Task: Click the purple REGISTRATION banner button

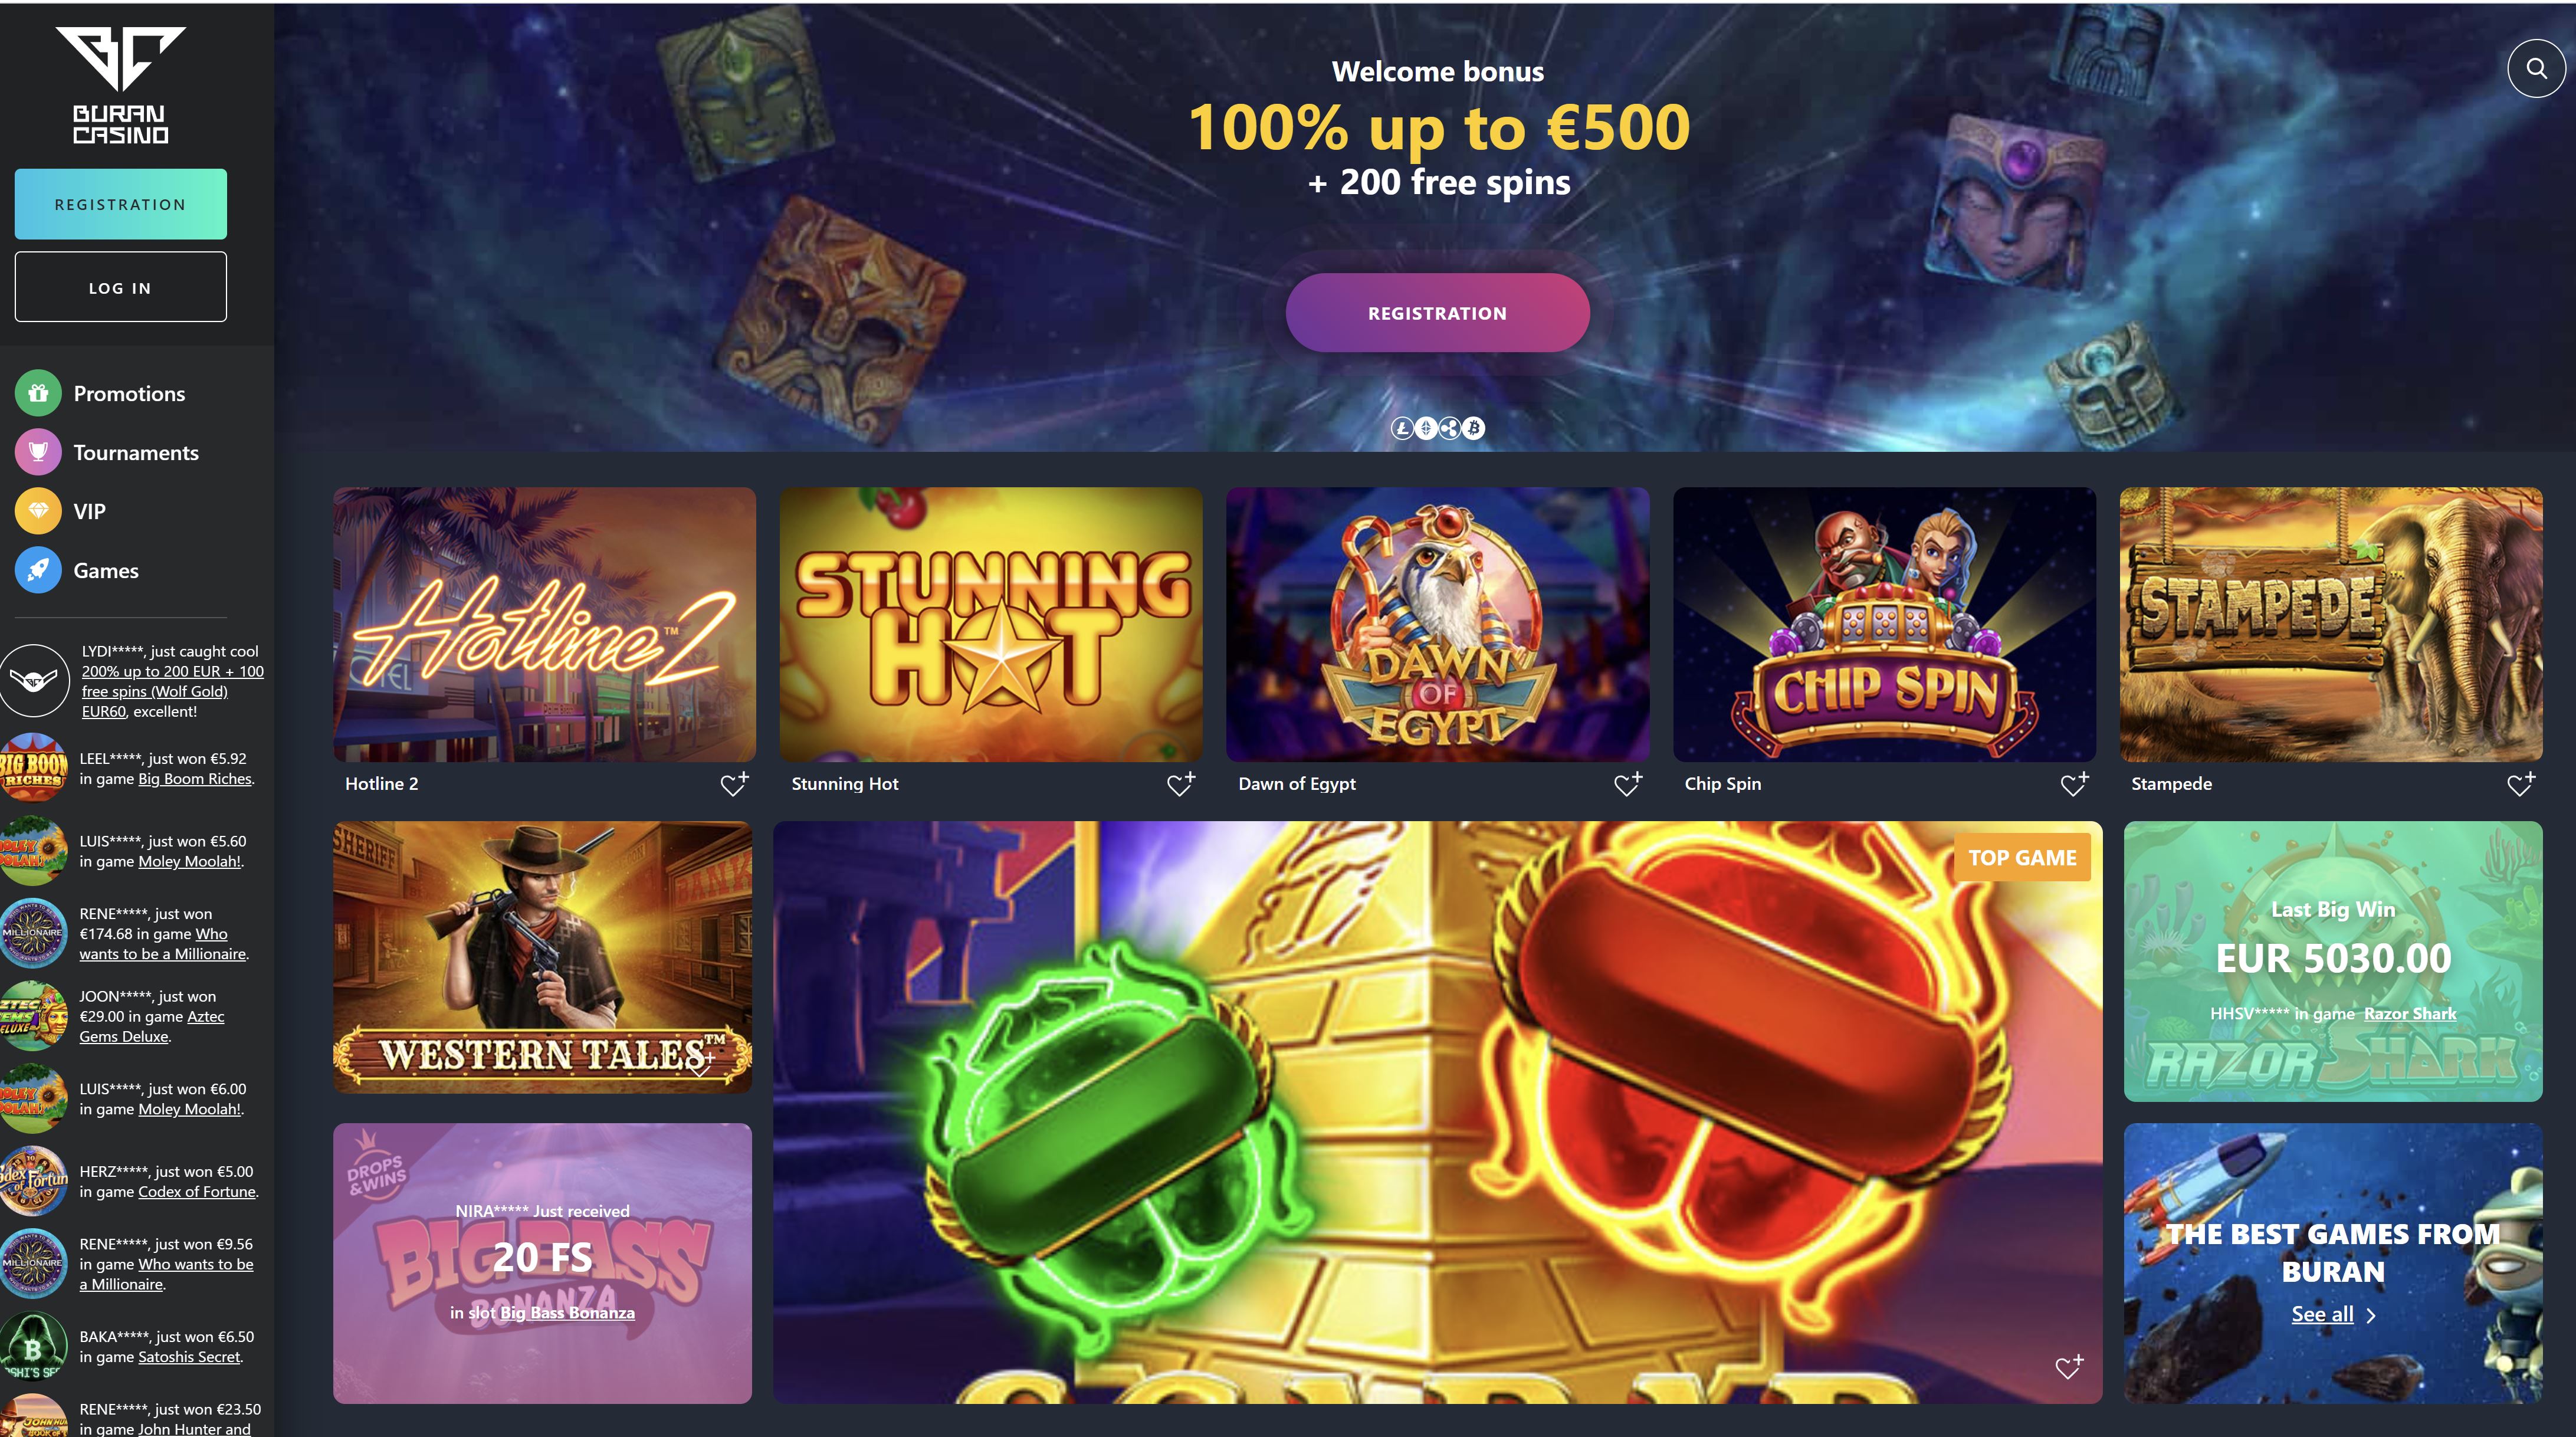Action: point(1437,313)
